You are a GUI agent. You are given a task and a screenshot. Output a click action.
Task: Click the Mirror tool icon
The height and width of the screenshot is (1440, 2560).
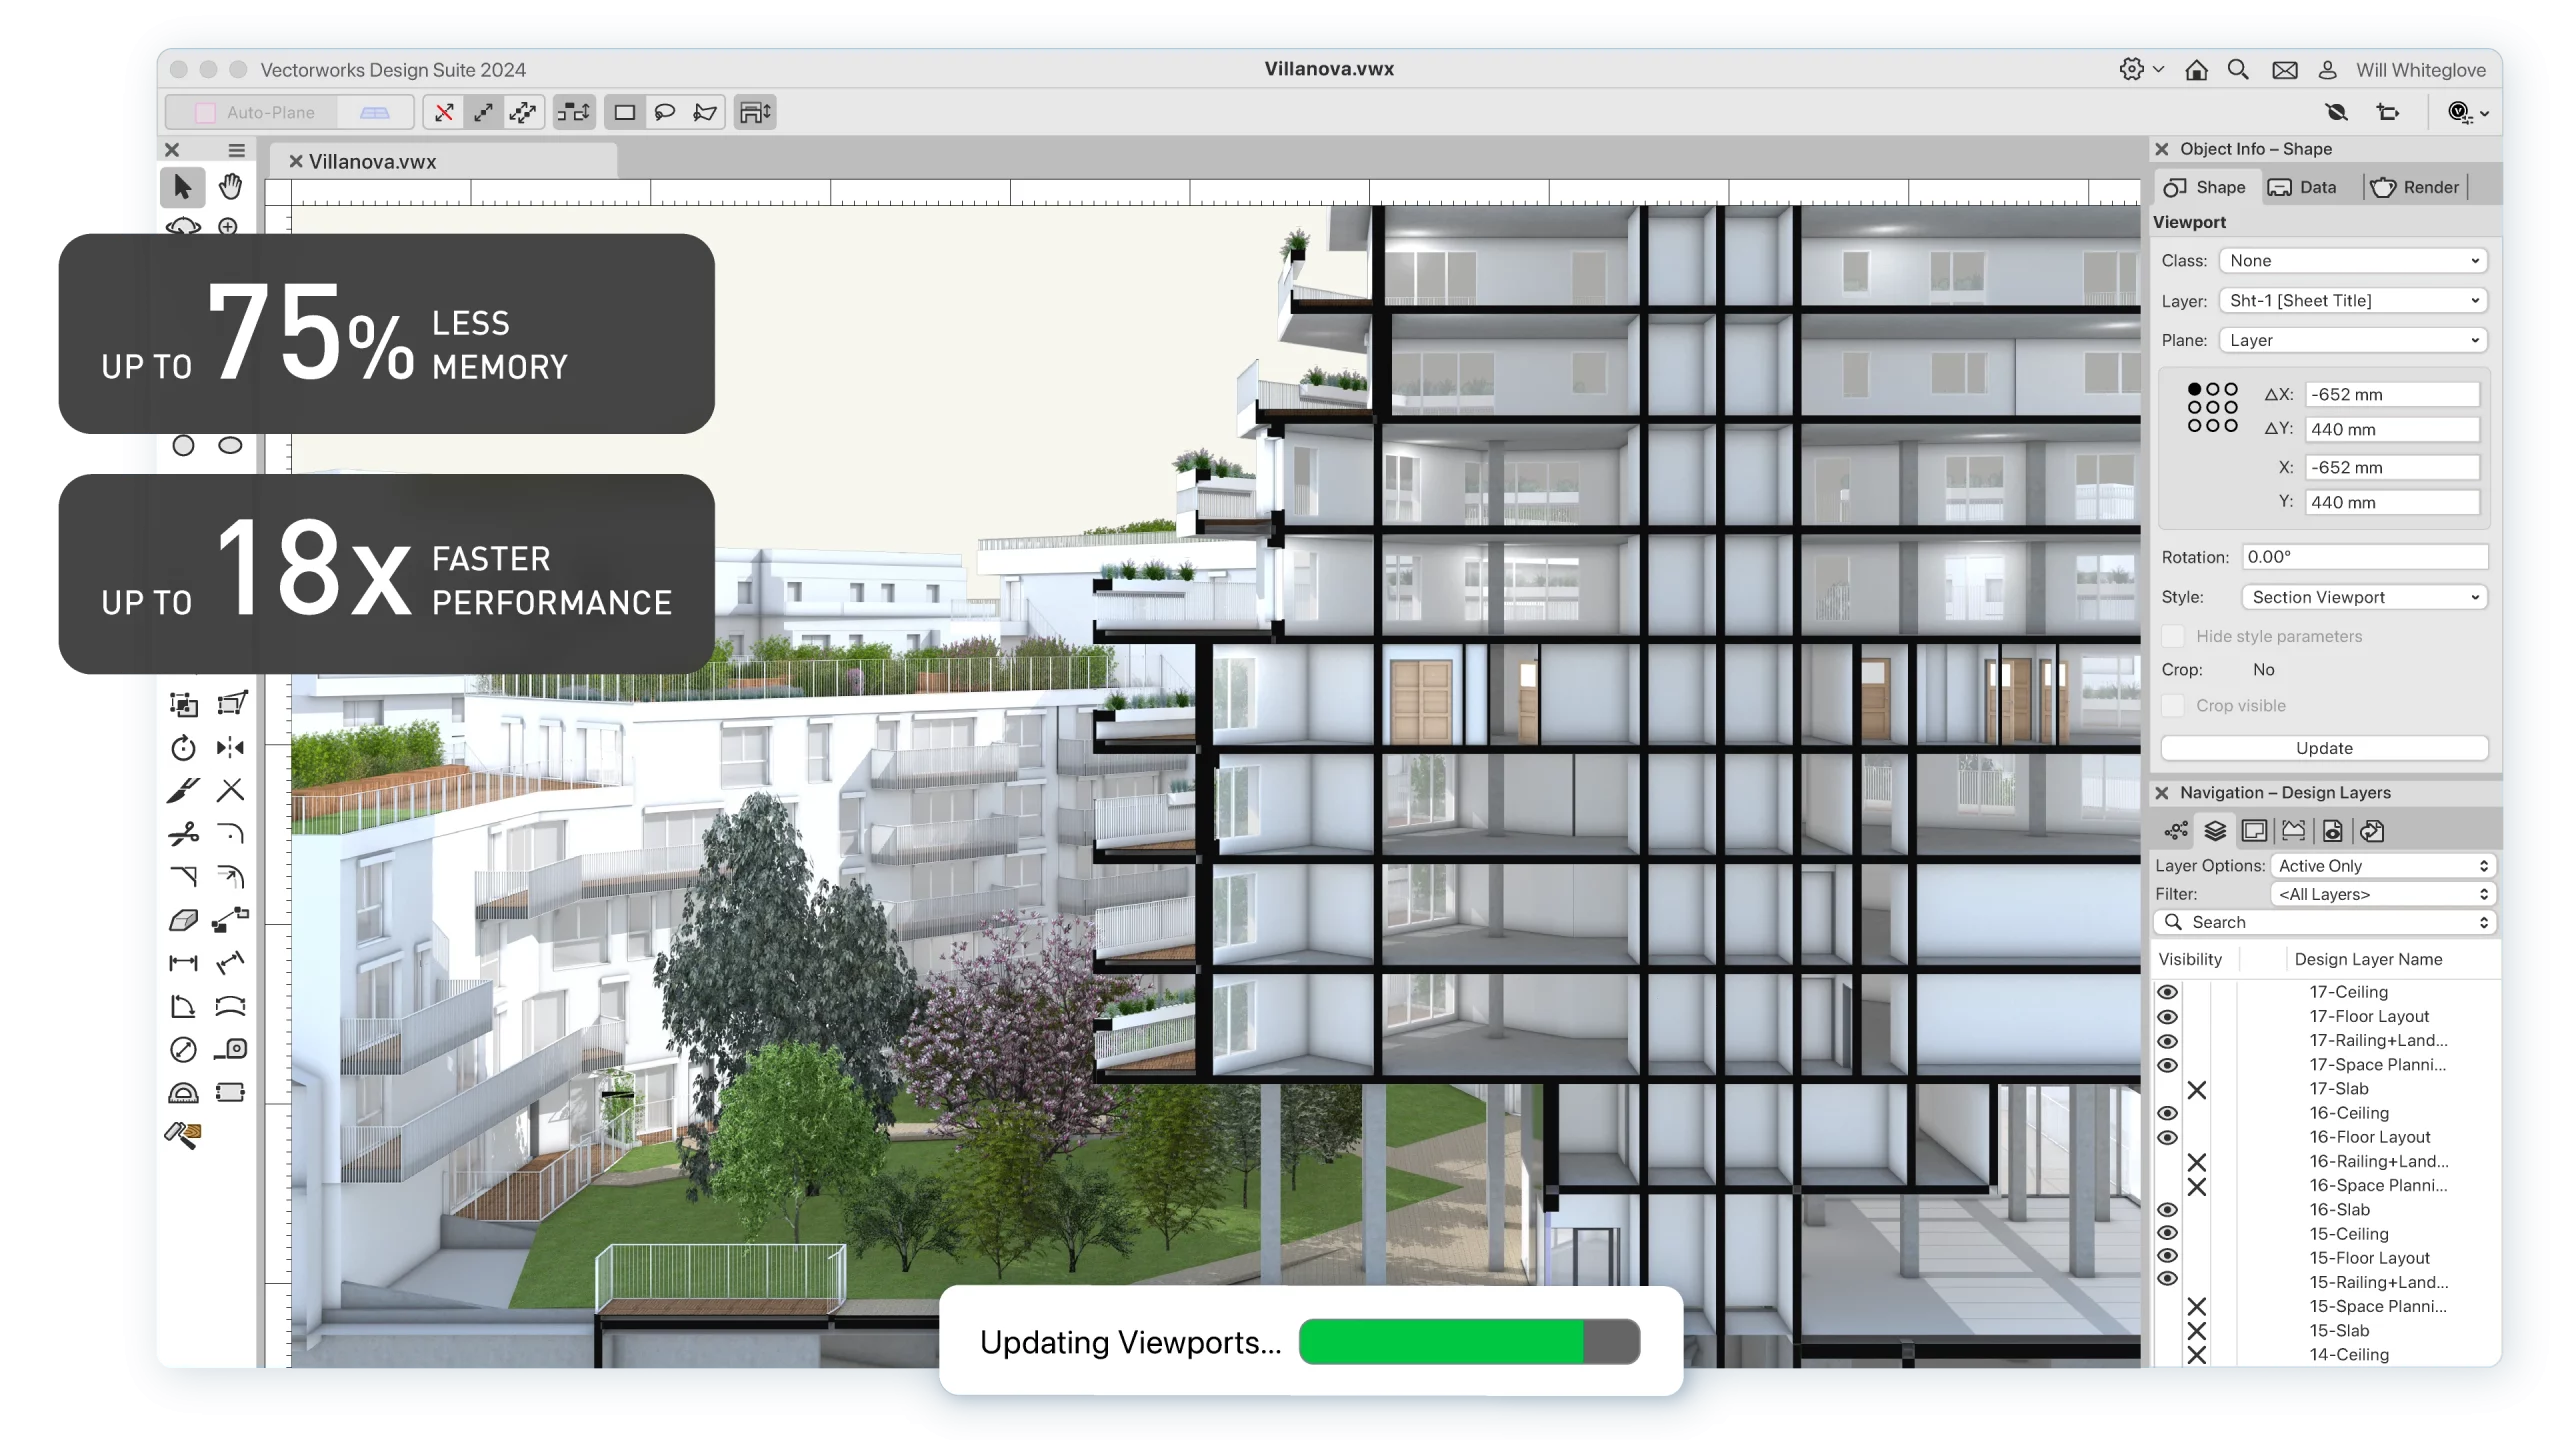point(230,745)
